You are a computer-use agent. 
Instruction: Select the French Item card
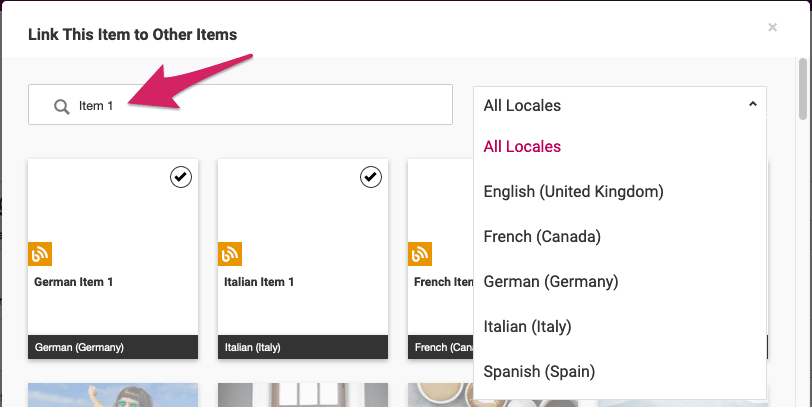pos(441,259)
